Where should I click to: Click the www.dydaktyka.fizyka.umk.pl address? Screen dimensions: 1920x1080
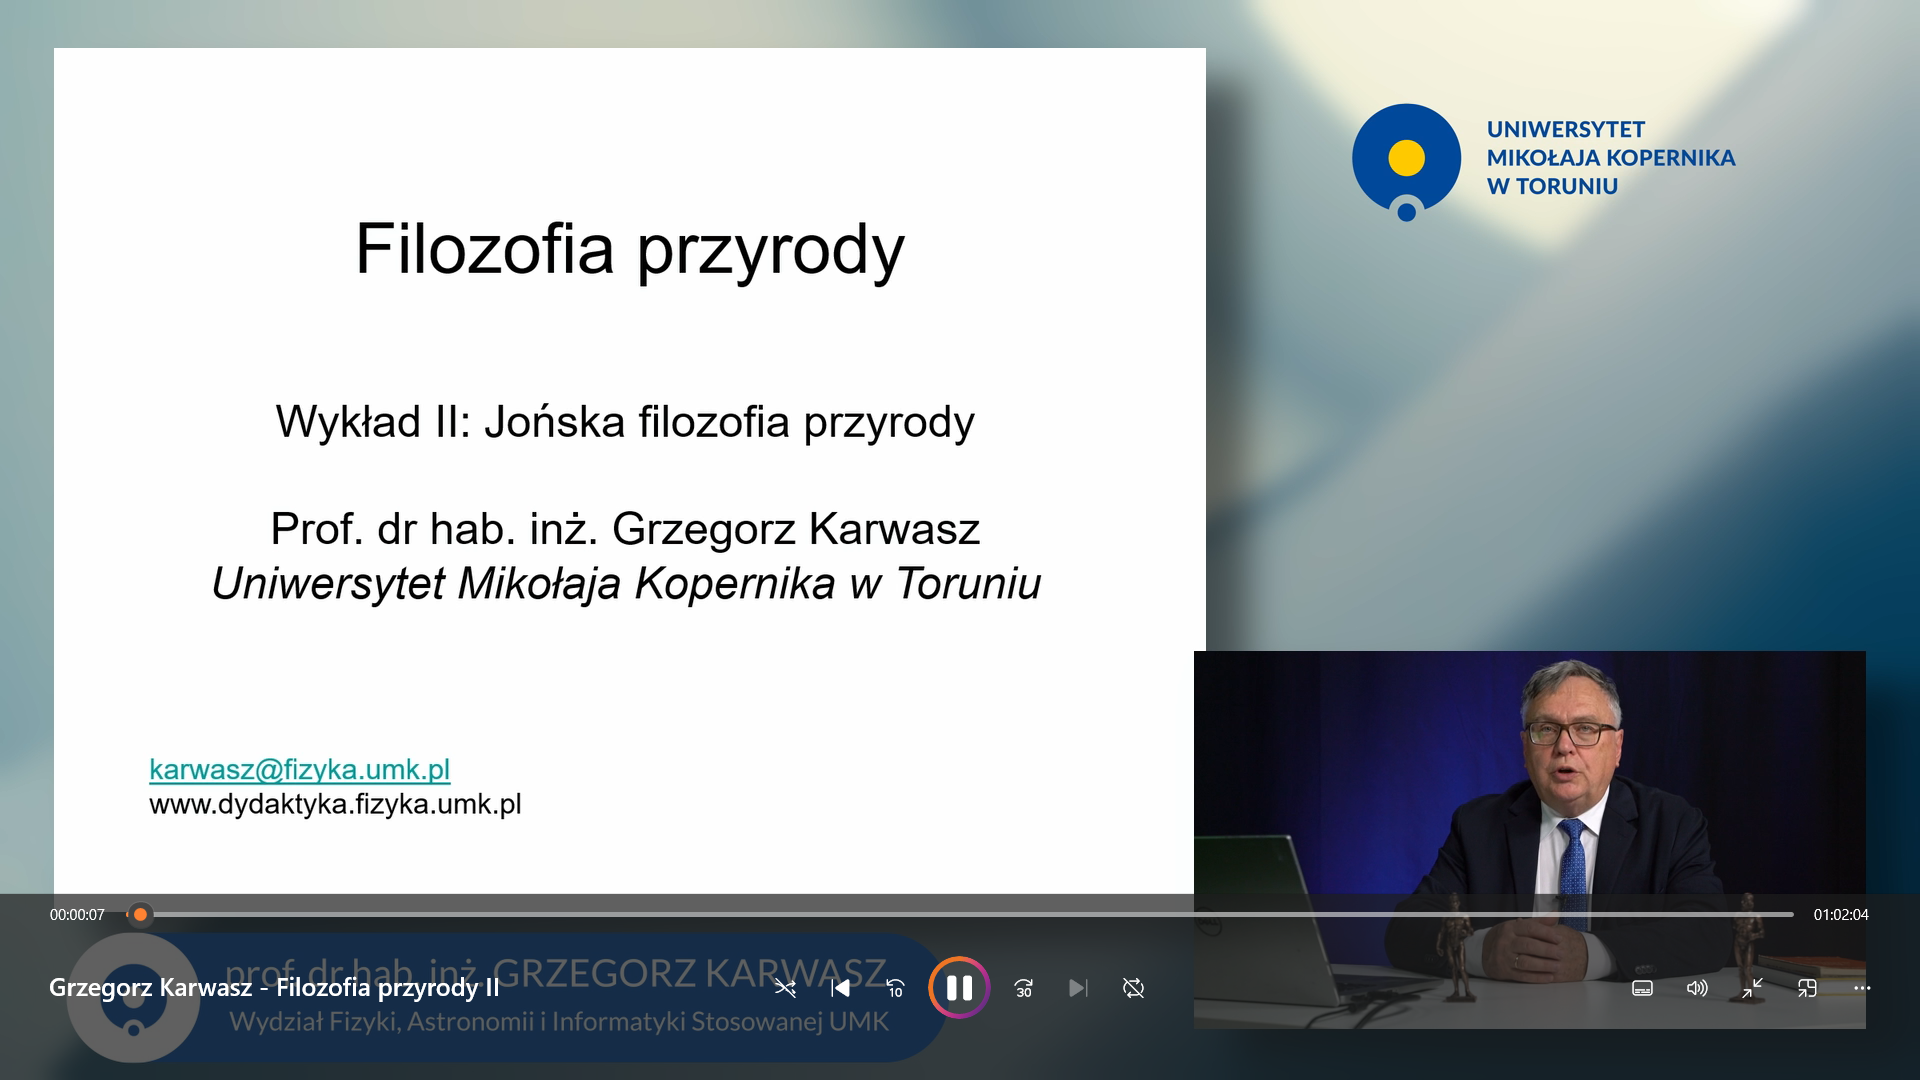[335, 804]
